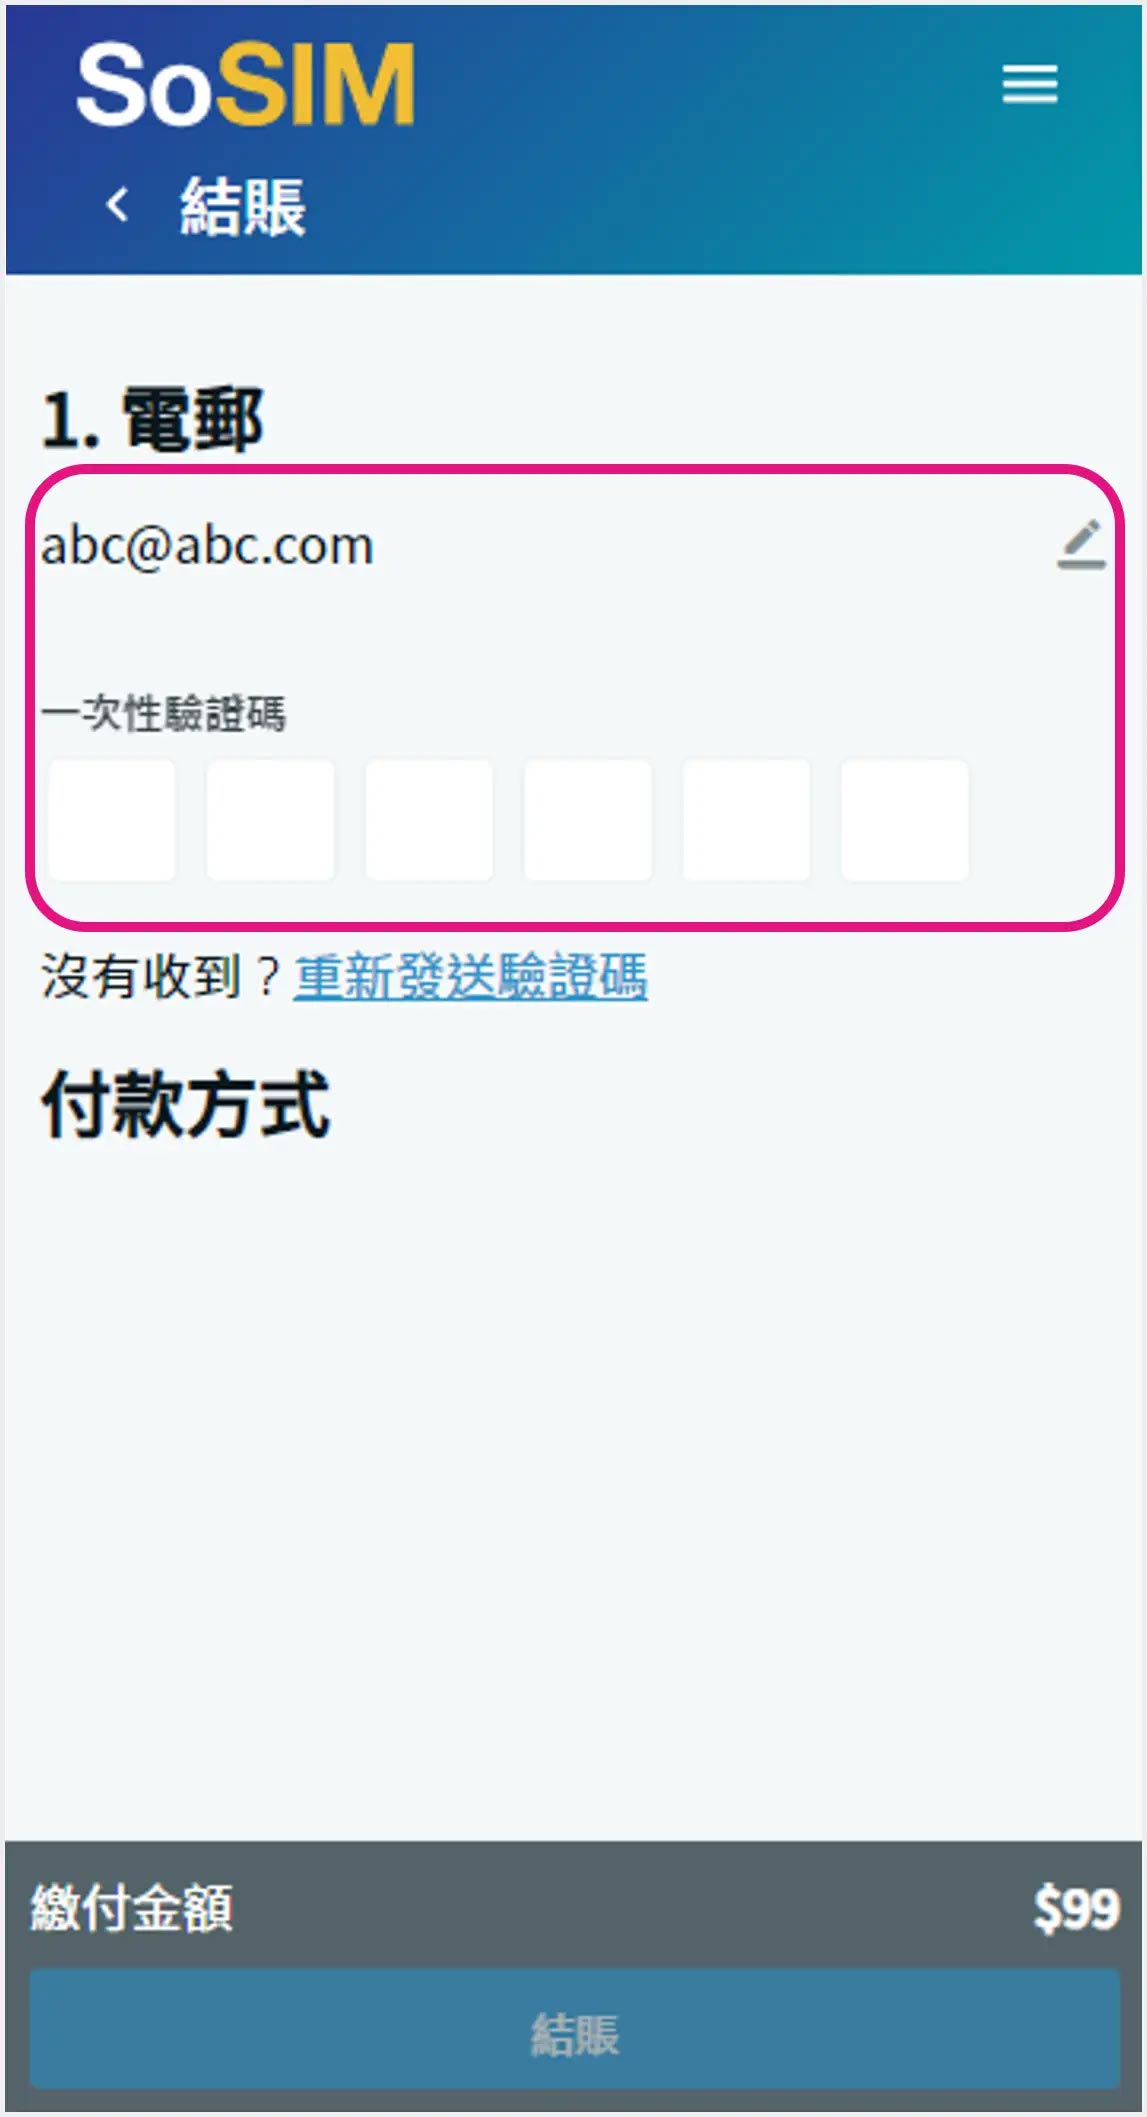1147x2117 pixels.
Task: Click the 結賬 page title in the header
Action: (243, 207)
